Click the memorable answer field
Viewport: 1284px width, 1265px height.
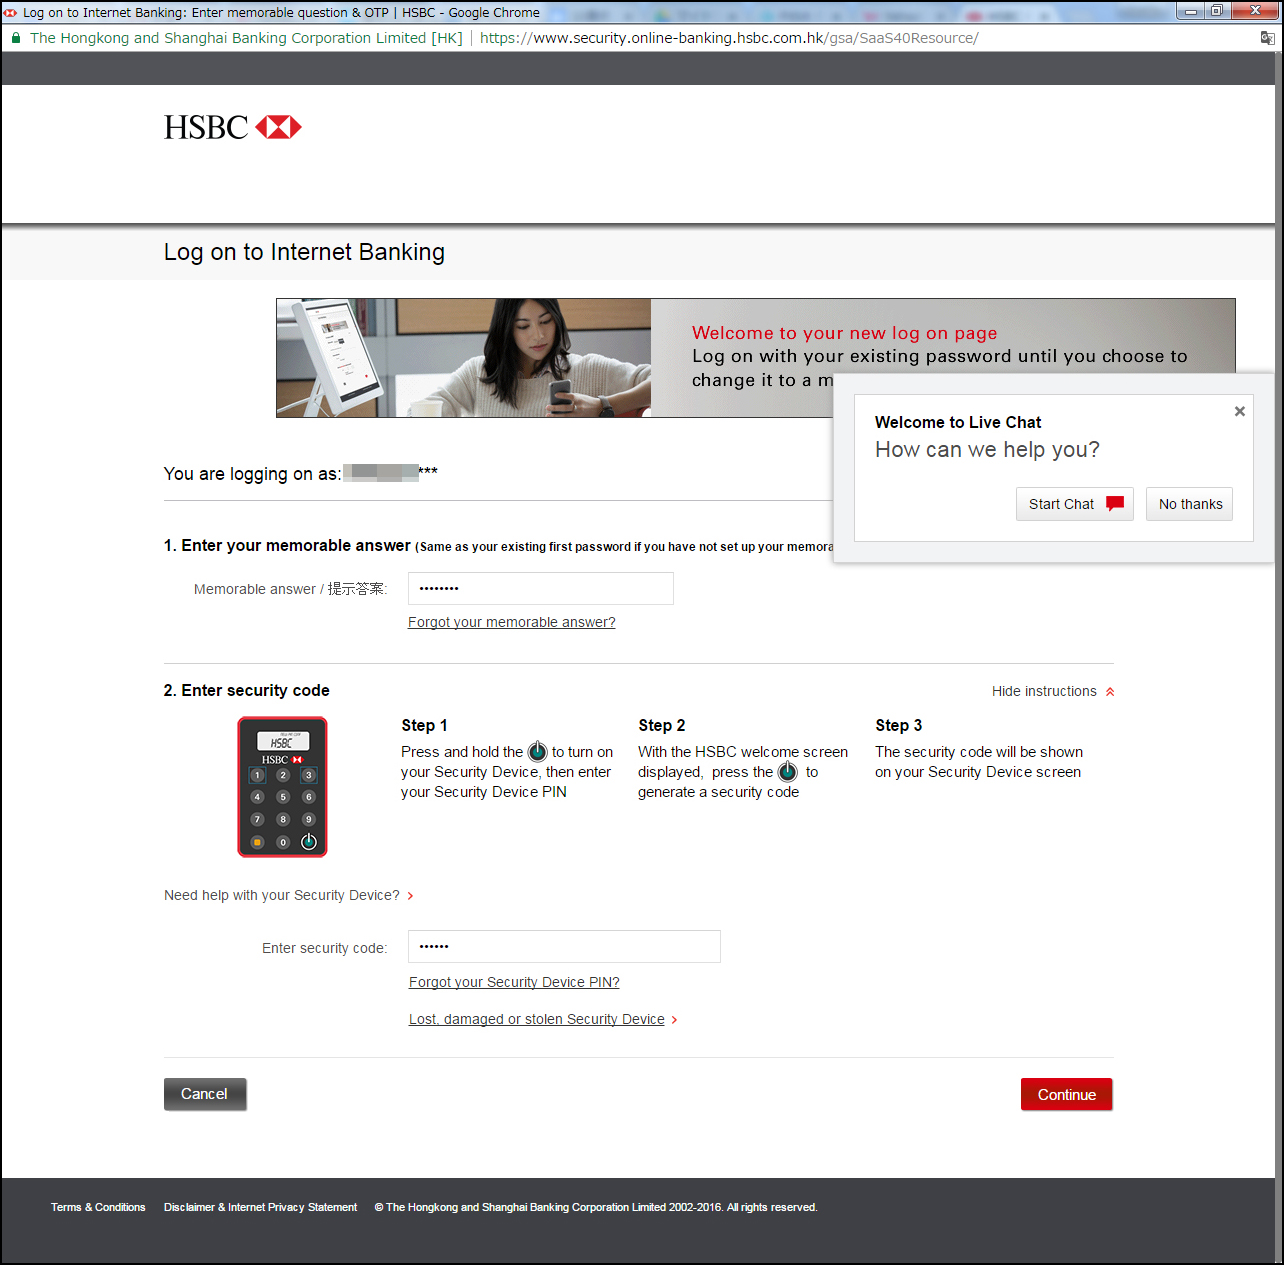[541, 589]
